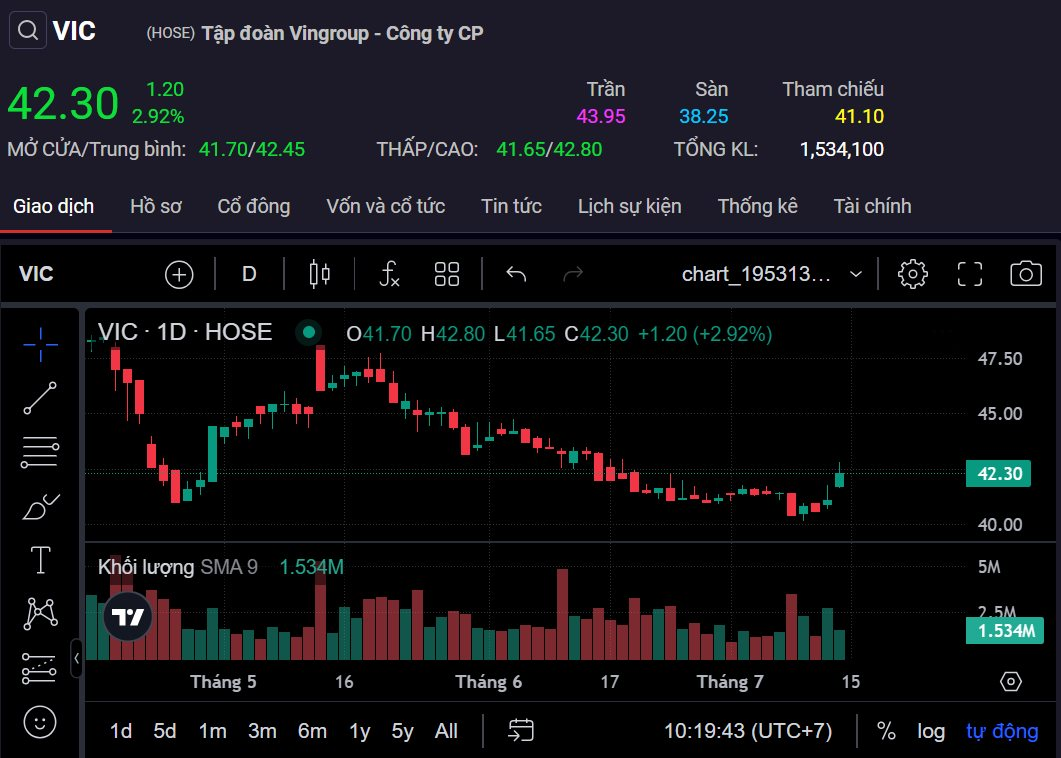Toggle logarithmic scale with log button
The height and width of the screenshot is (758, 1061).
tap(930, 731)
